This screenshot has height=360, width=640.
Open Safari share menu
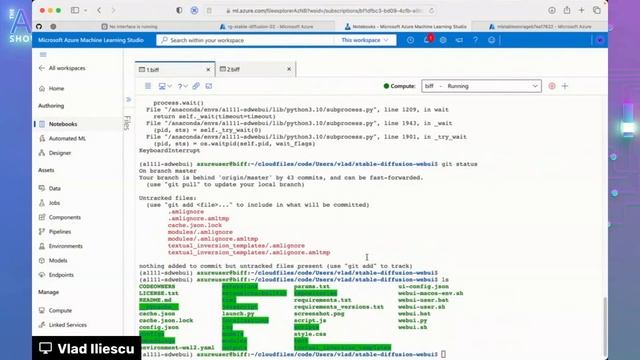567,10
